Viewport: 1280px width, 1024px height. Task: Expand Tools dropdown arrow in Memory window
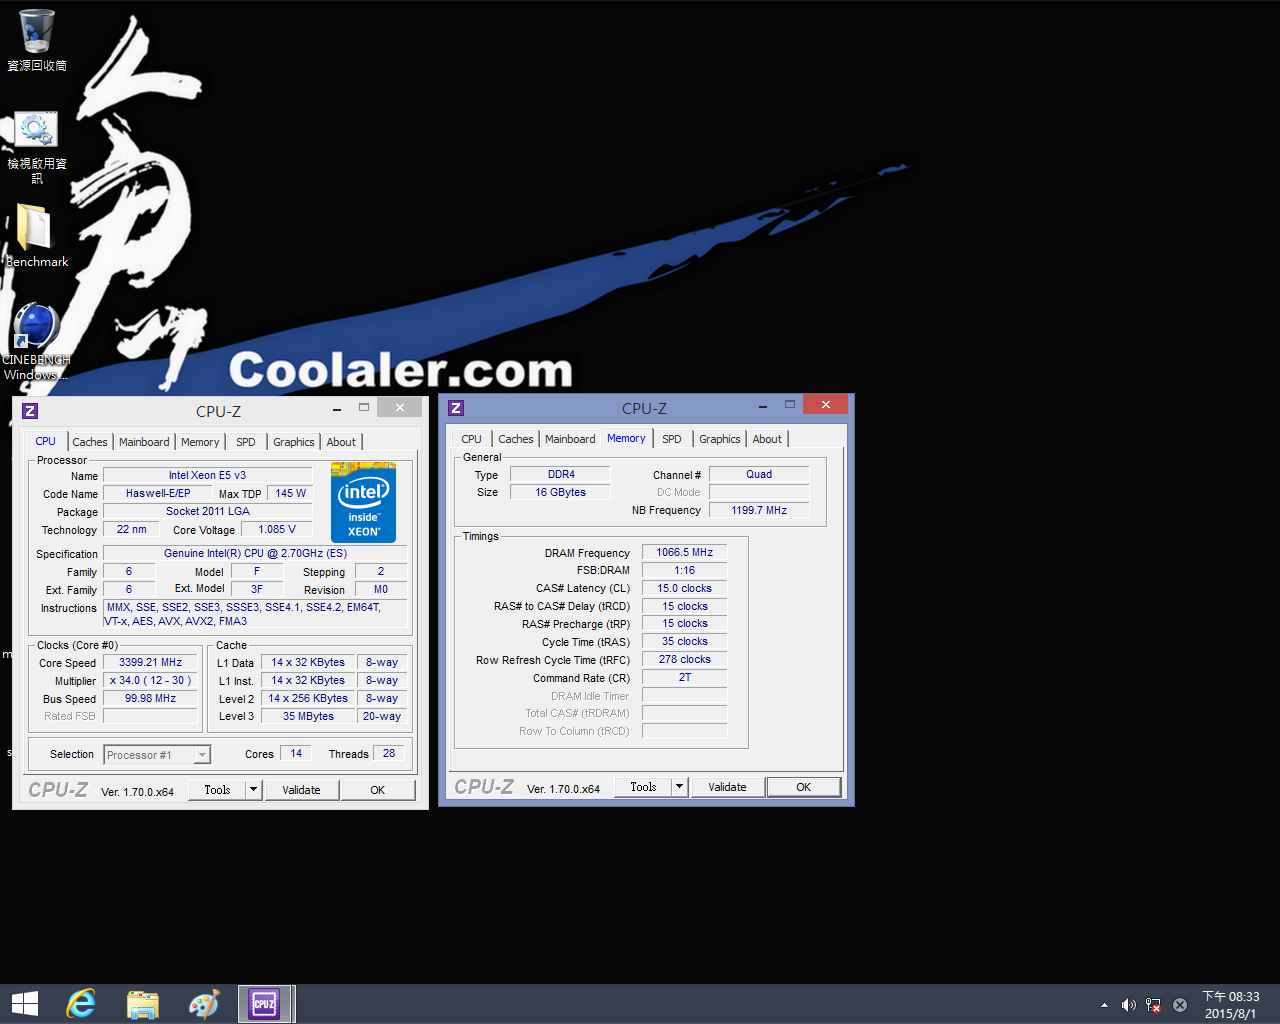click(679, 787)
